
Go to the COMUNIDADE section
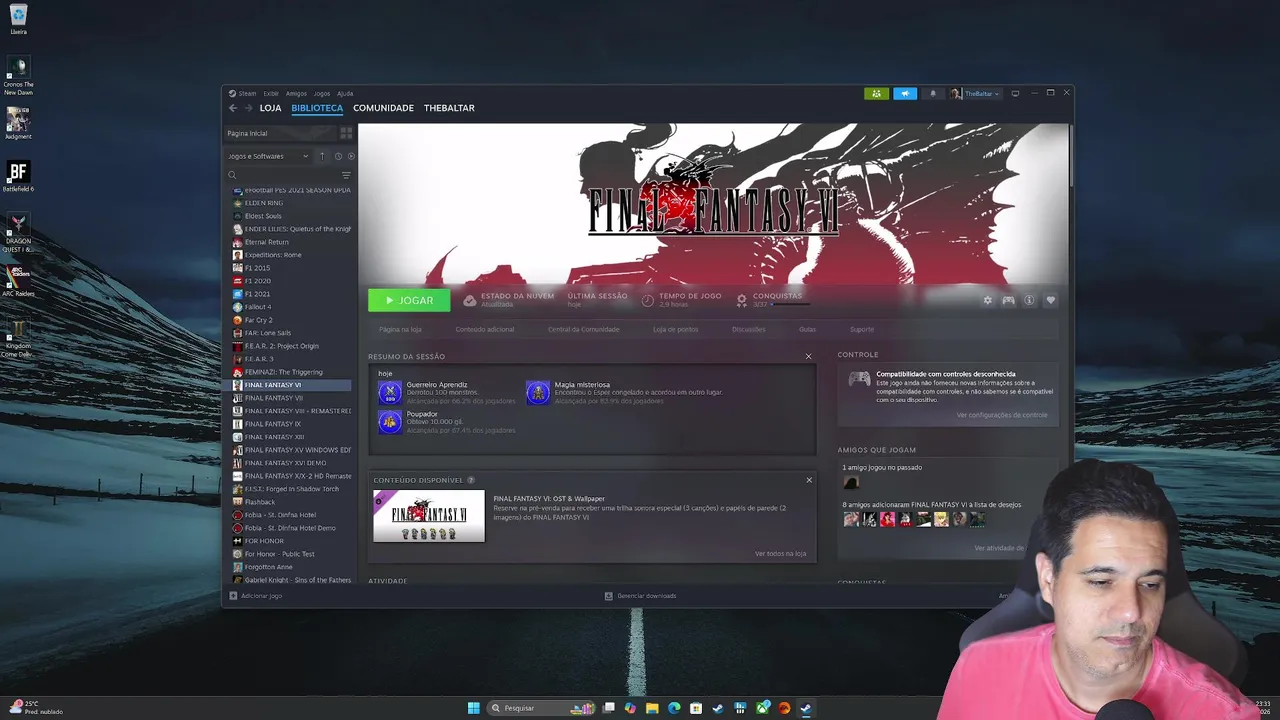pos(383,108)
